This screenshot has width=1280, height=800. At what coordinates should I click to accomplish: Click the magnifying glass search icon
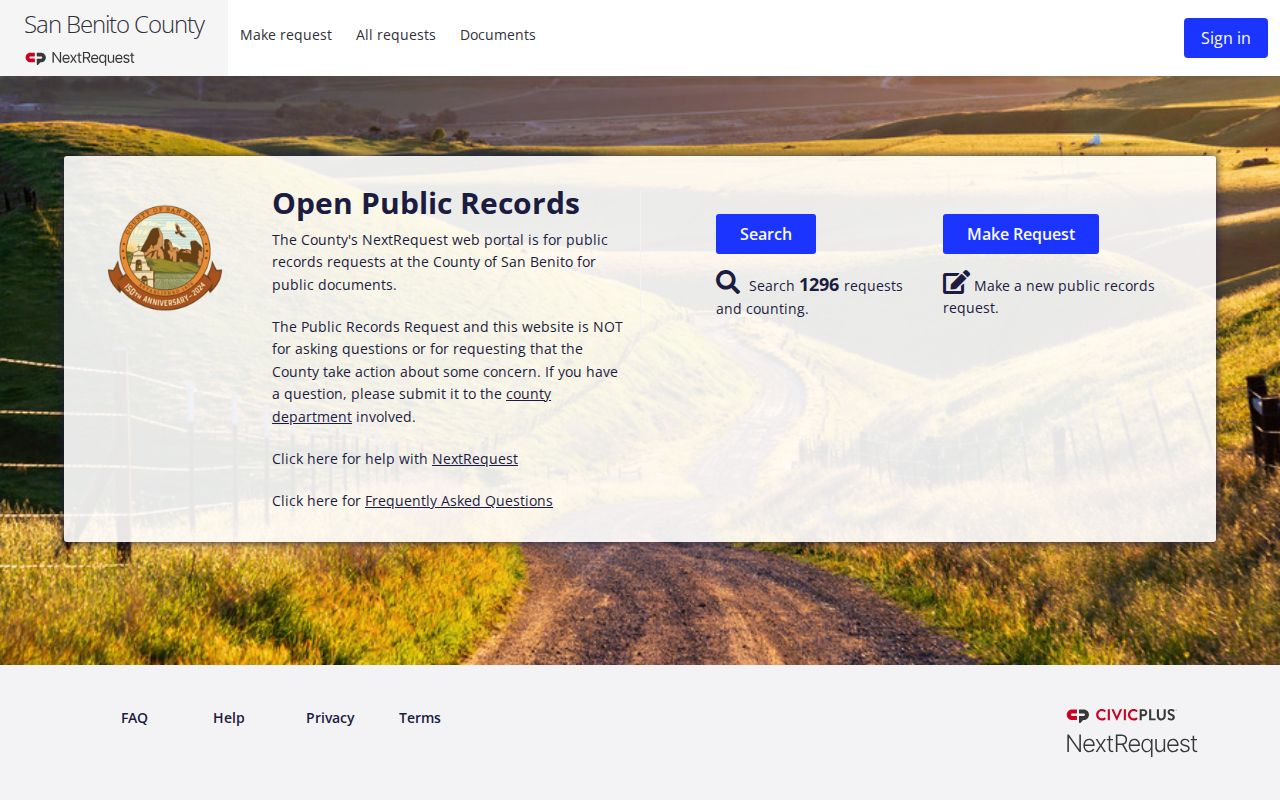coord(728,283)
